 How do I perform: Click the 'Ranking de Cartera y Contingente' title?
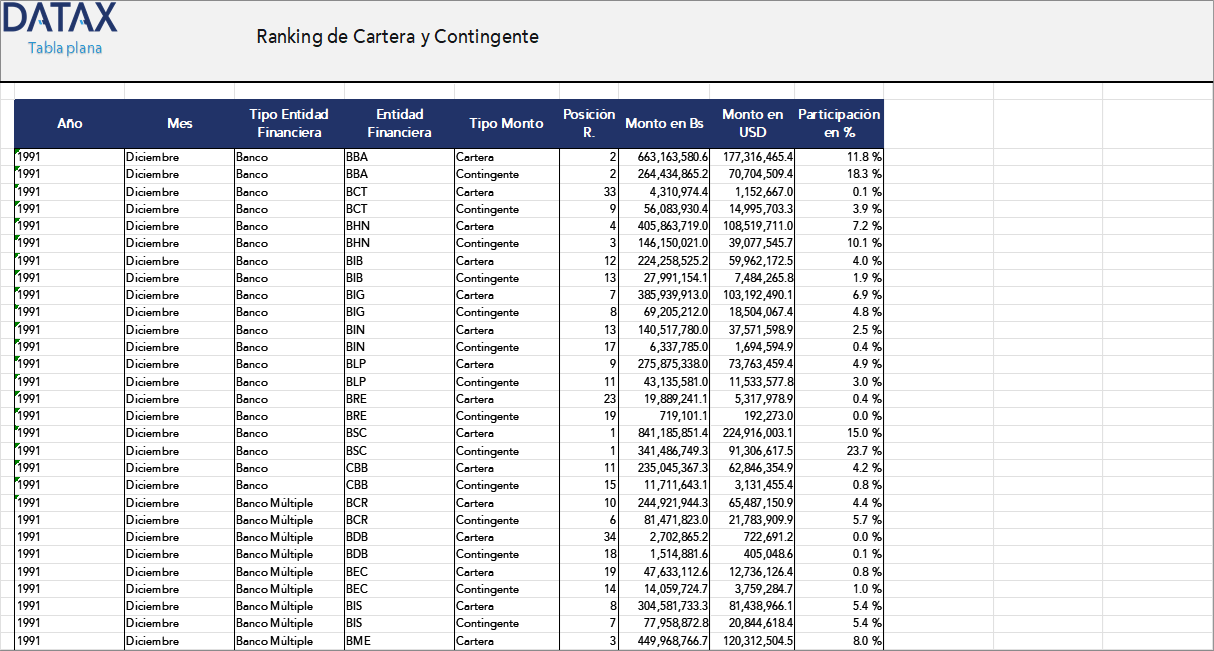(x=398, y=37)
